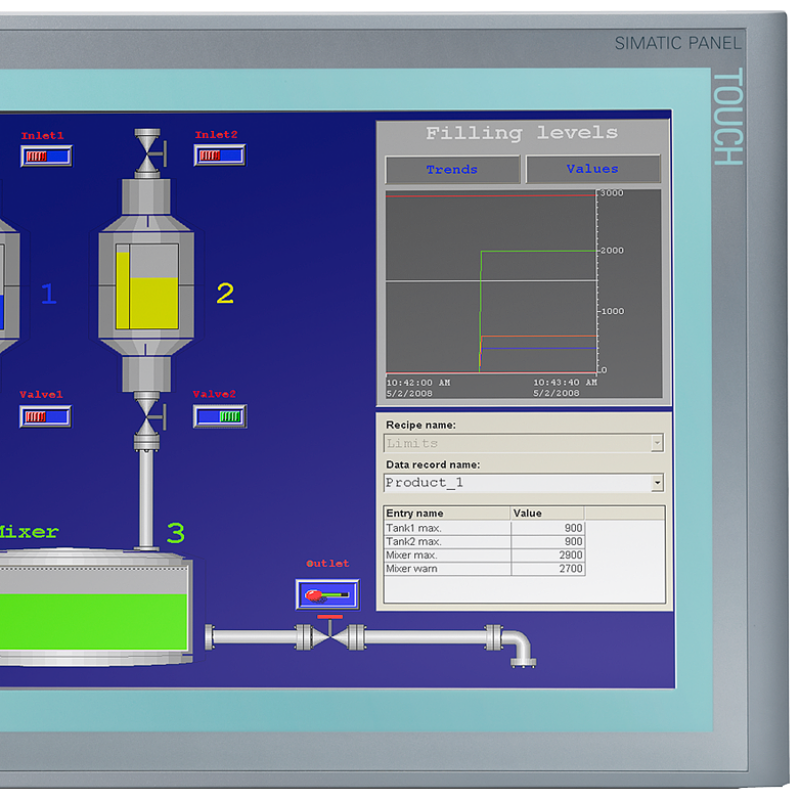The image size is (800, 800).
Task: Switch the Valve1 toggle
Action: 45,416
